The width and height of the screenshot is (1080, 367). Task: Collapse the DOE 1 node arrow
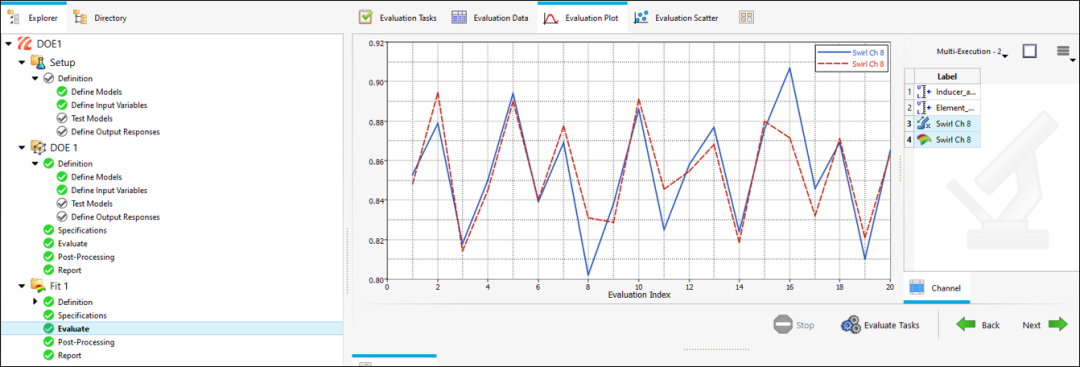(x=21, y=147)
